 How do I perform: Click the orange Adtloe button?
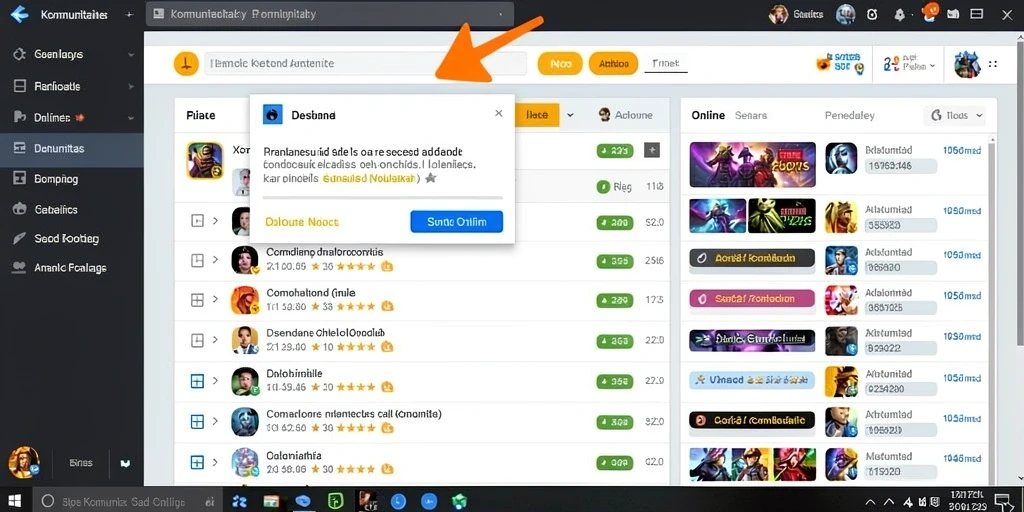[613, 63]
